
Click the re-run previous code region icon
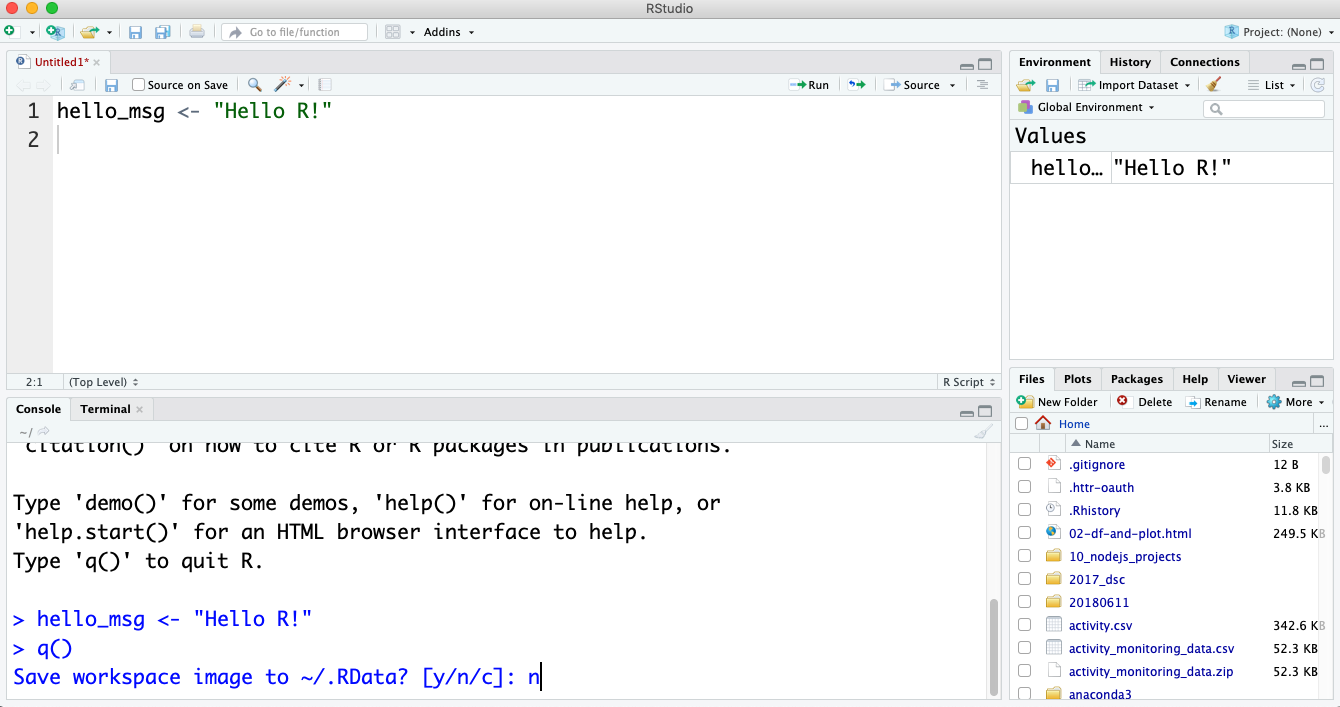[x=857, y=85]
